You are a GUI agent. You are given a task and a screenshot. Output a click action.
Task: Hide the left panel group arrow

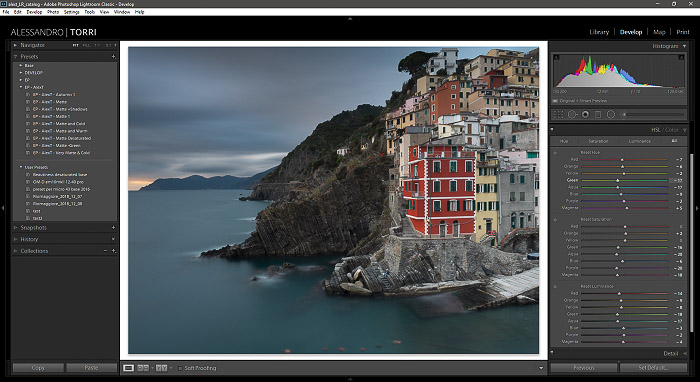(3, 208)
